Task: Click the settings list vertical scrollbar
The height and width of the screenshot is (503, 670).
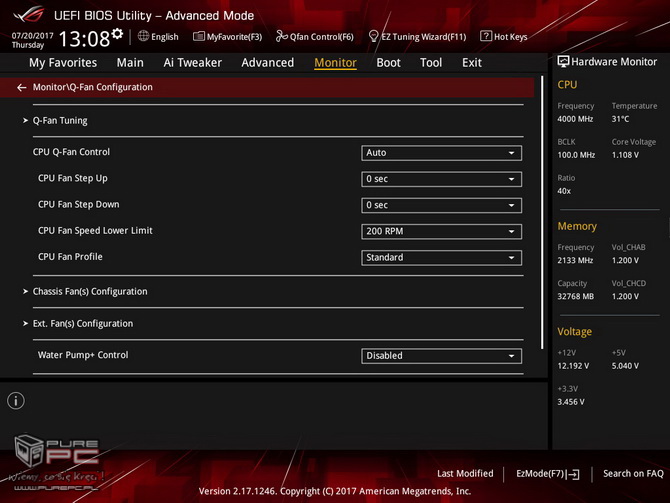Action: [542, 212]
